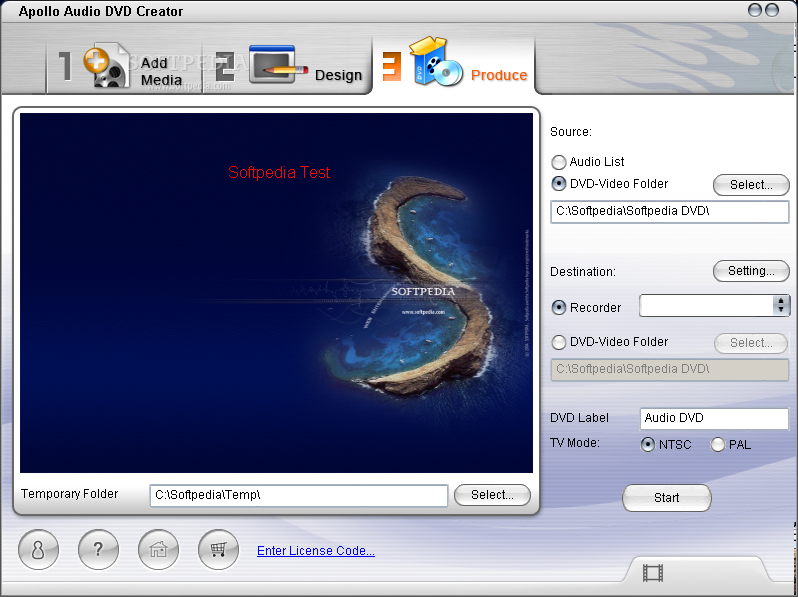Click Select button for source folder
The height and width of the screenshot is (597, 798).
751,185
